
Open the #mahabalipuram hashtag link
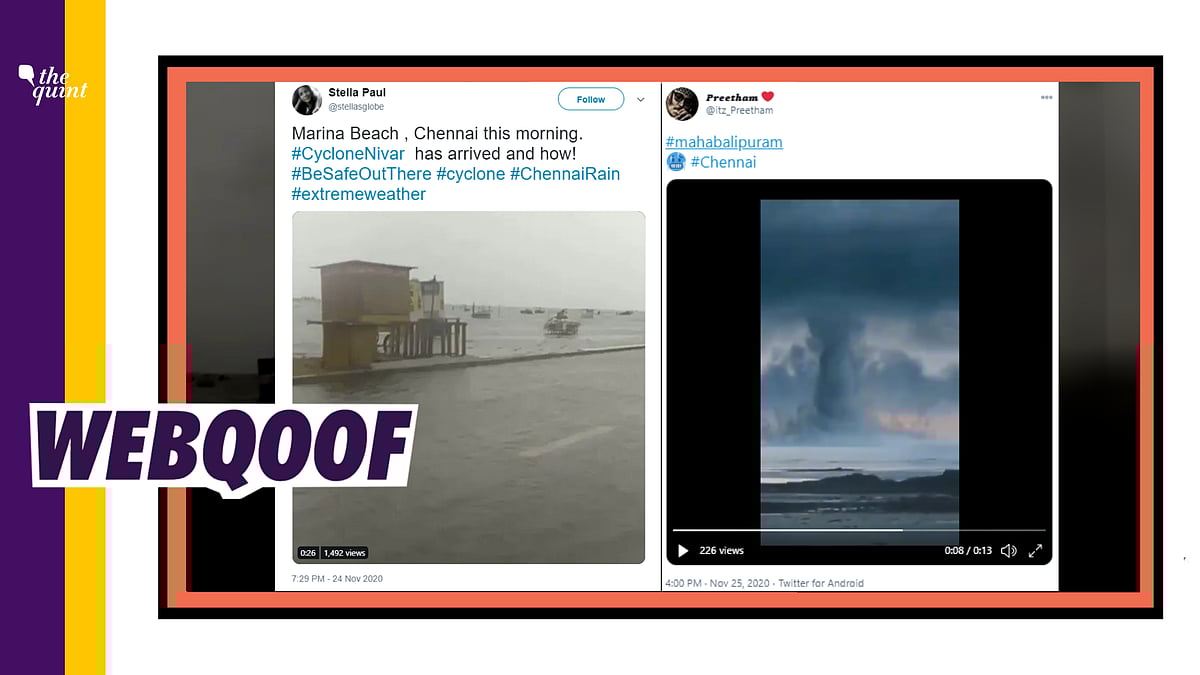pos(724,142)
